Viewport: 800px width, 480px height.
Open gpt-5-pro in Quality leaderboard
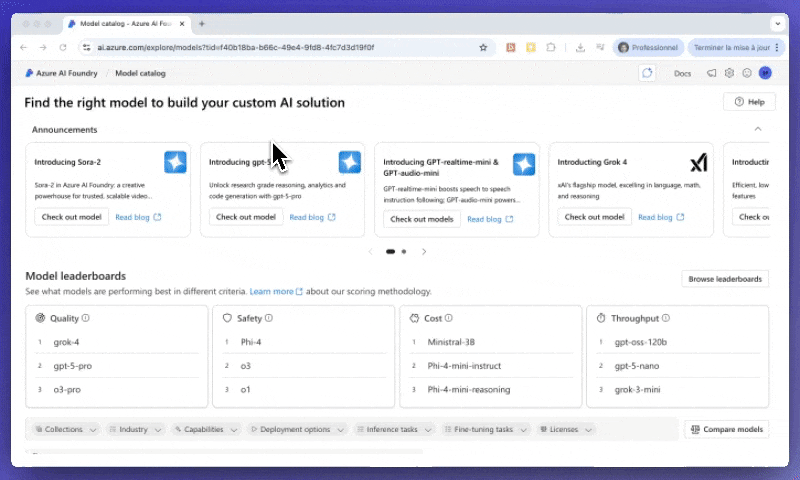(72, 366)
